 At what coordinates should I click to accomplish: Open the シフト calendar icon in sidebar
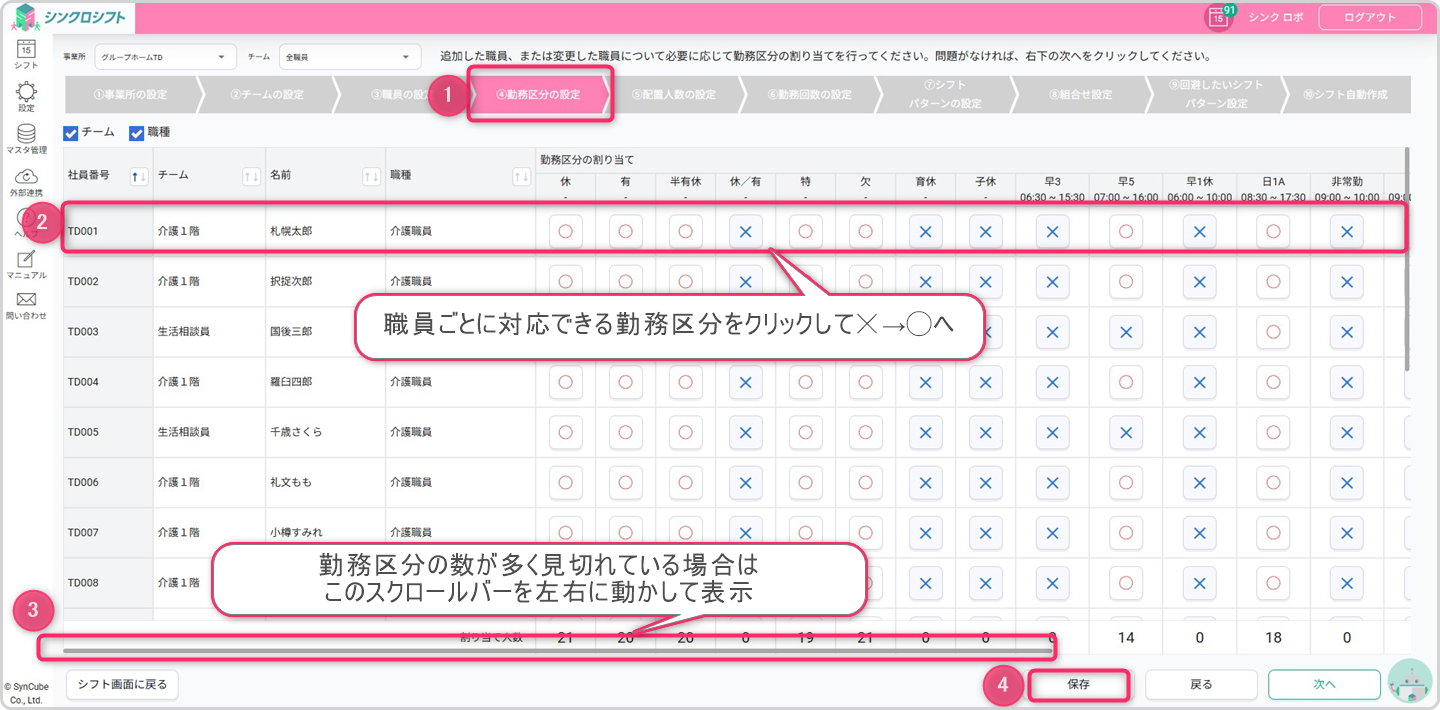pos(27,49)
